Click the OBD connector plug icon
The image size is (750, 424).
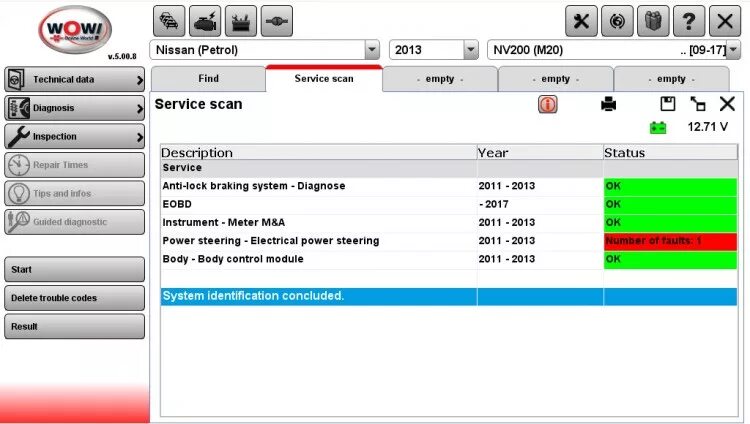pos(276,21)
